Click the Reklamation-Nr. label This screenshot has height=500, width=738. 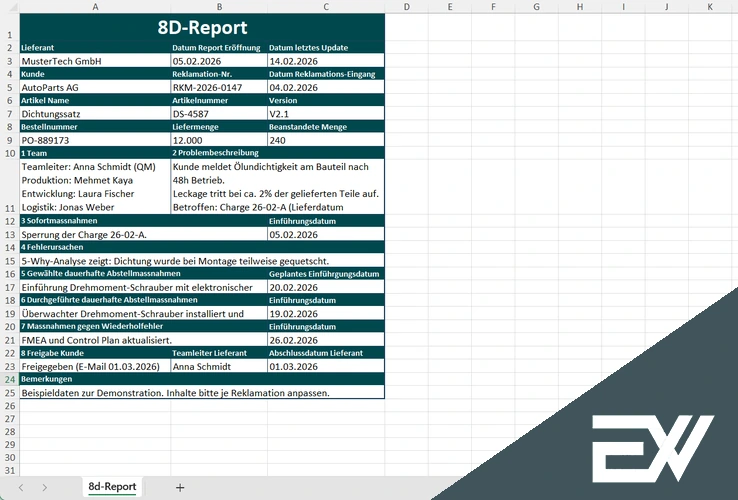point(202,74)
